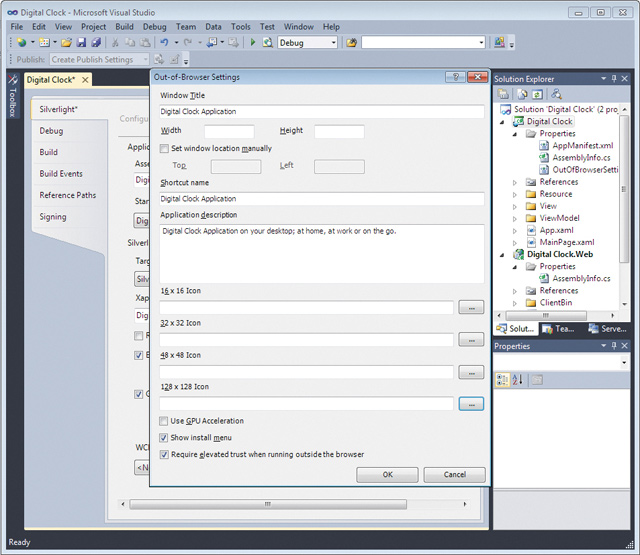This screenshot has width=640, height=555.
Task: Click the Refresh icon in Solution Explorer
Action: [537, 94]
